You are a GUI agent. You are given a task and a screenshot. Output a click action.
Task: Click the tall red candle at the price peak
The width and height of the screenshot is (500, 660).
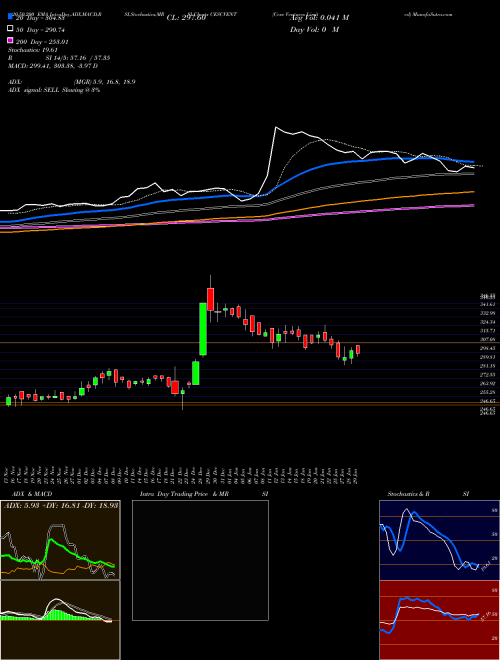[210, 299]
